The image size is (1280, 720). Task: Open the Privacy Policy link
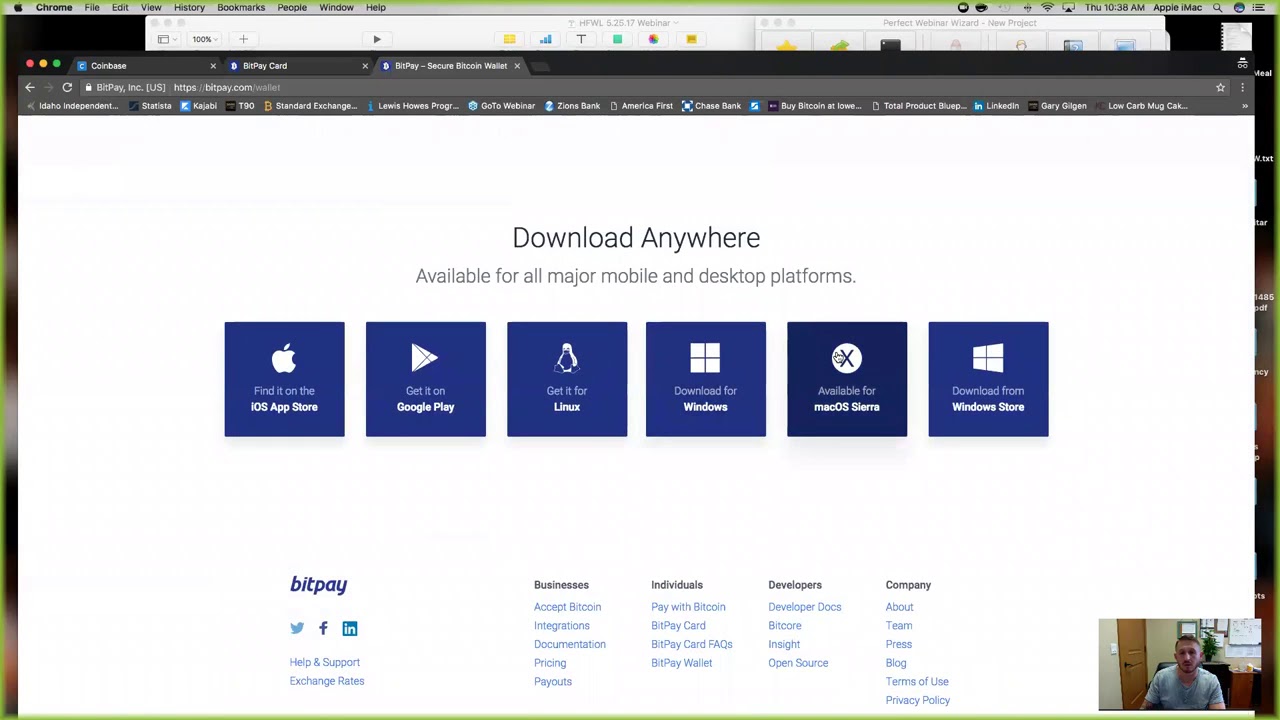coord(917,701)
